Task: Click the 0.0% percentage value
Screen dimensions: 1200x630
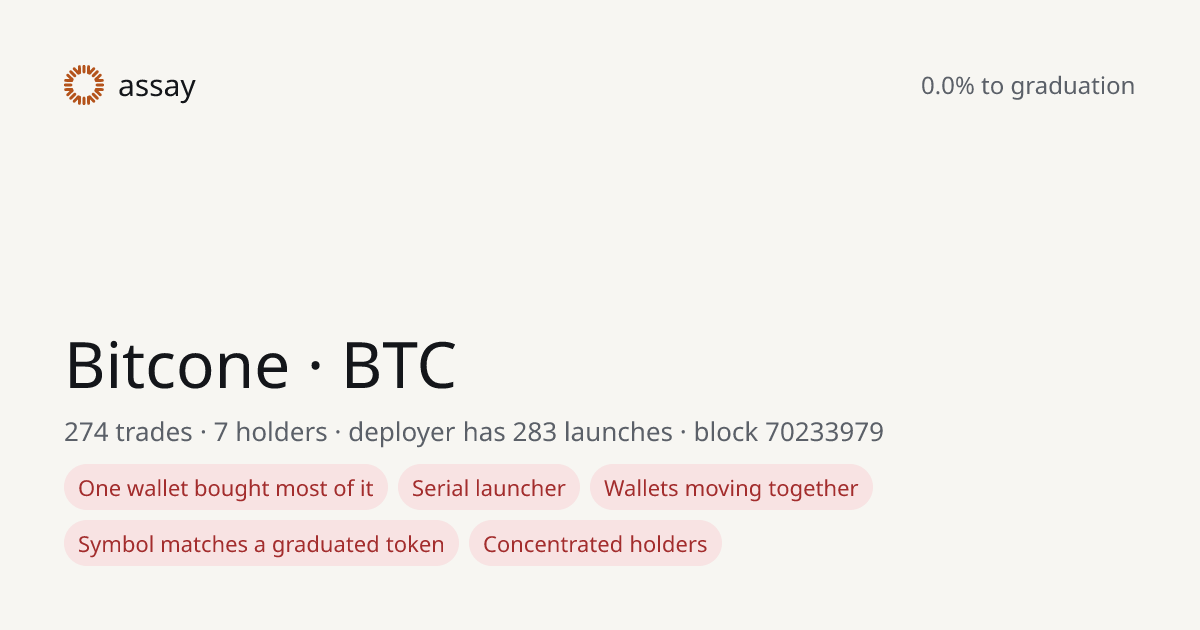Action: pyautogui.click(x=947, y=86)
